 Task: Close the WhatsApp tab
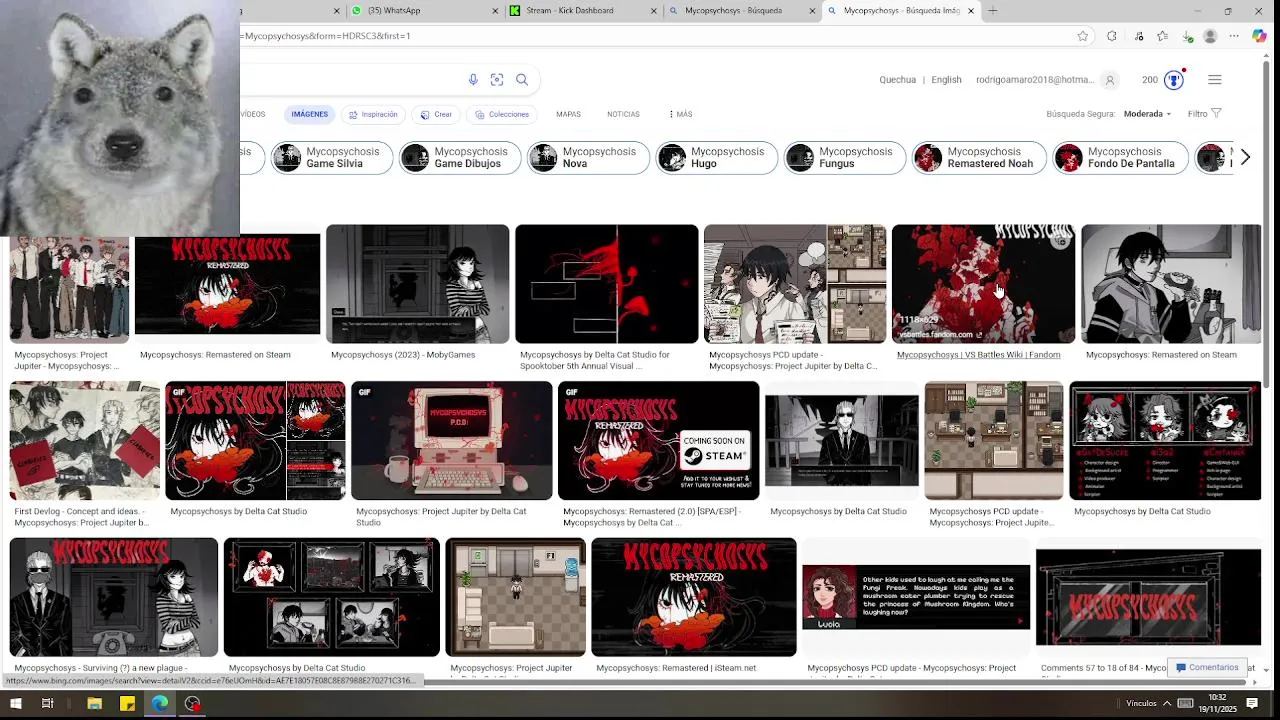(495, 11)
